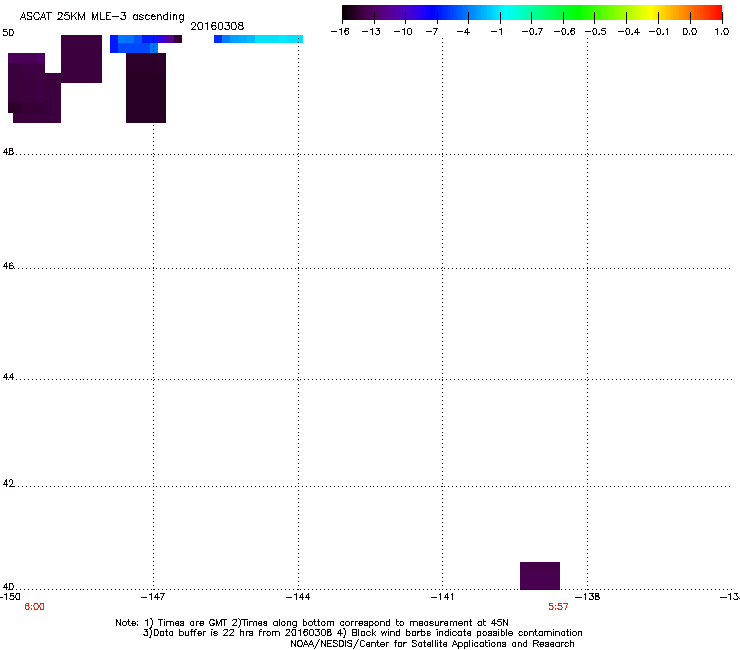Click the red 6:00 swath time
Screen dimensions: 740x650
click(34, 607)
